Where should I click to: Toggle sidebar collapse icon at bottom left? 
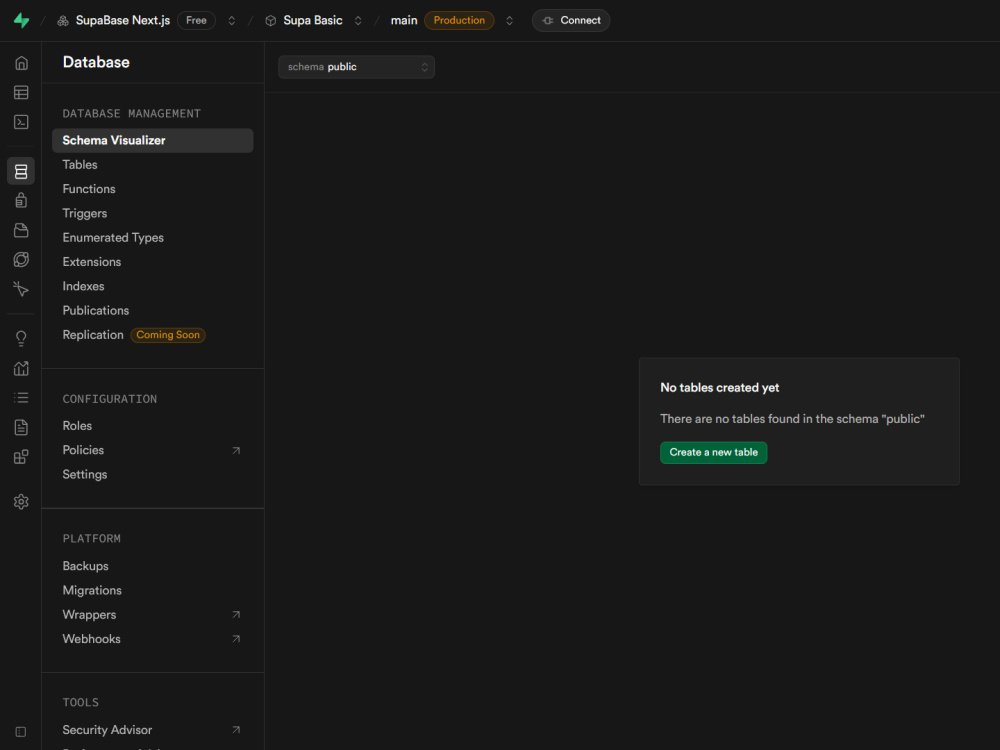pyautogui.click(x=20, y=732)
